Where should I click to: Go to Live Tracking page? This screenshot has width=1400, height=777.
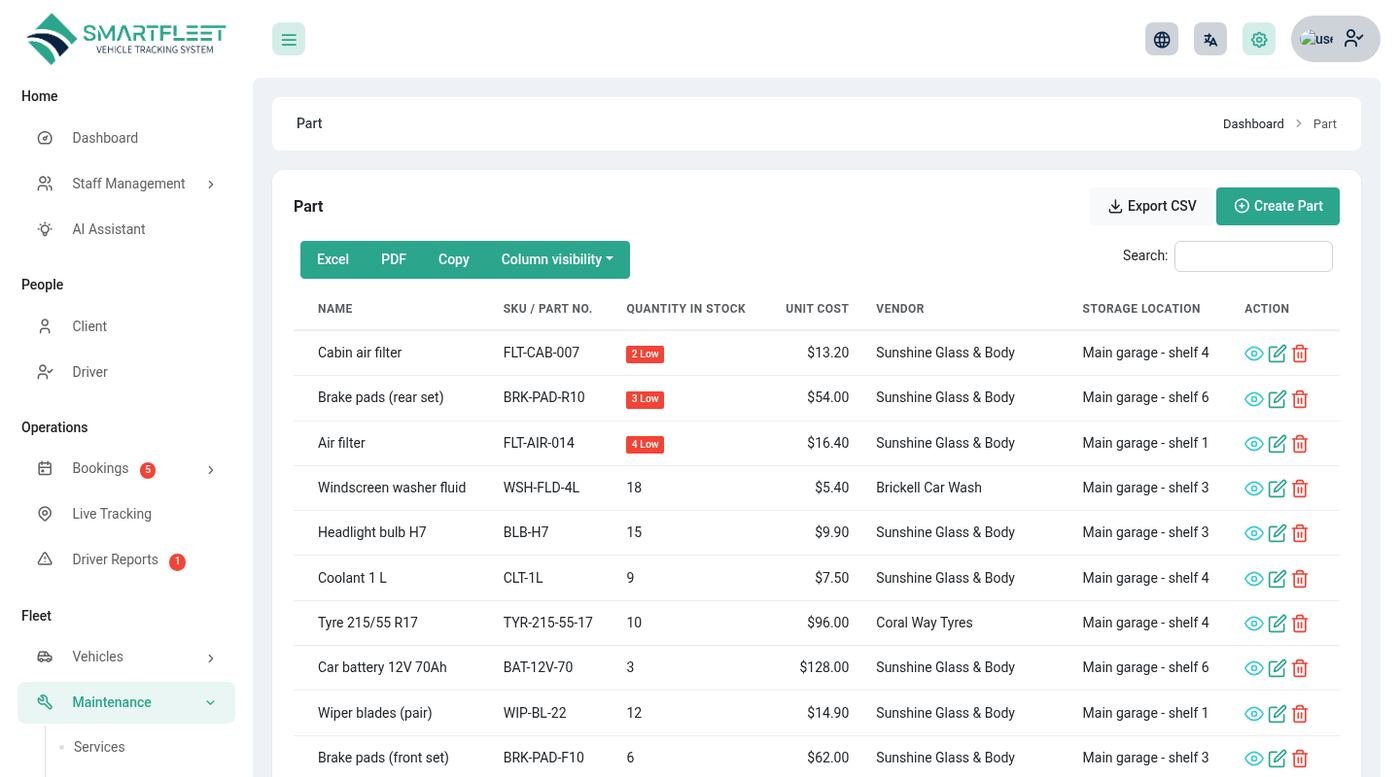point(127,514)
